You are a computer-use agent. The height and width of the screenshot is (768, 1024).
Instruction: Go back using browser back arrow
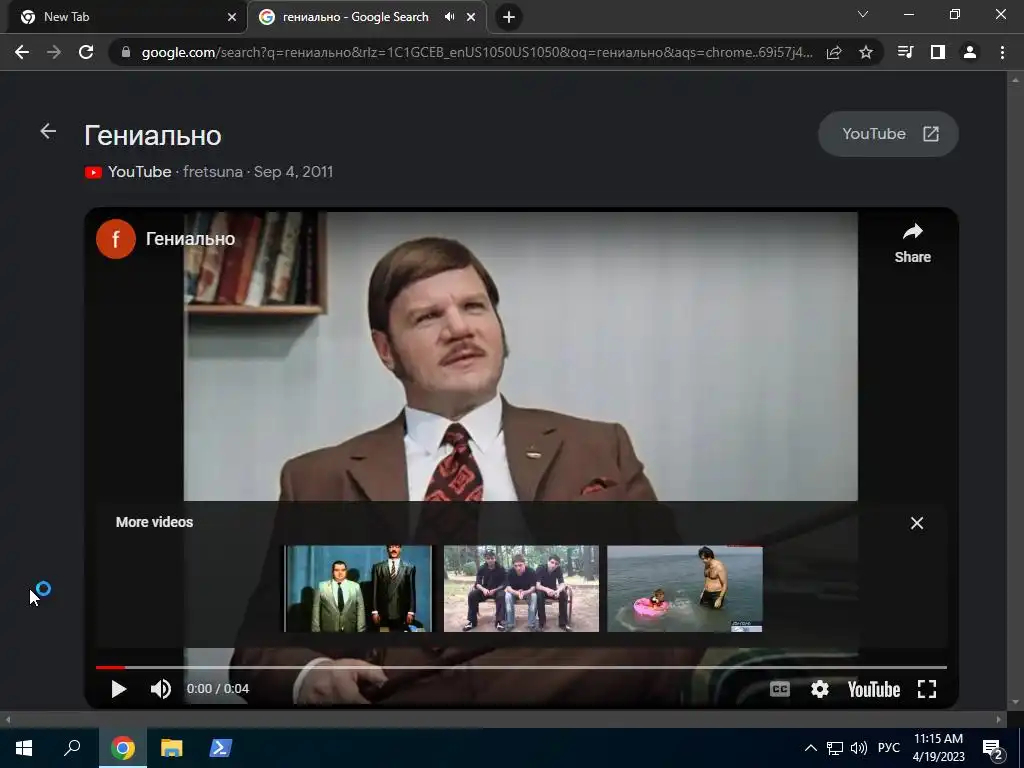pyautogui.click(x=22, y=52)
